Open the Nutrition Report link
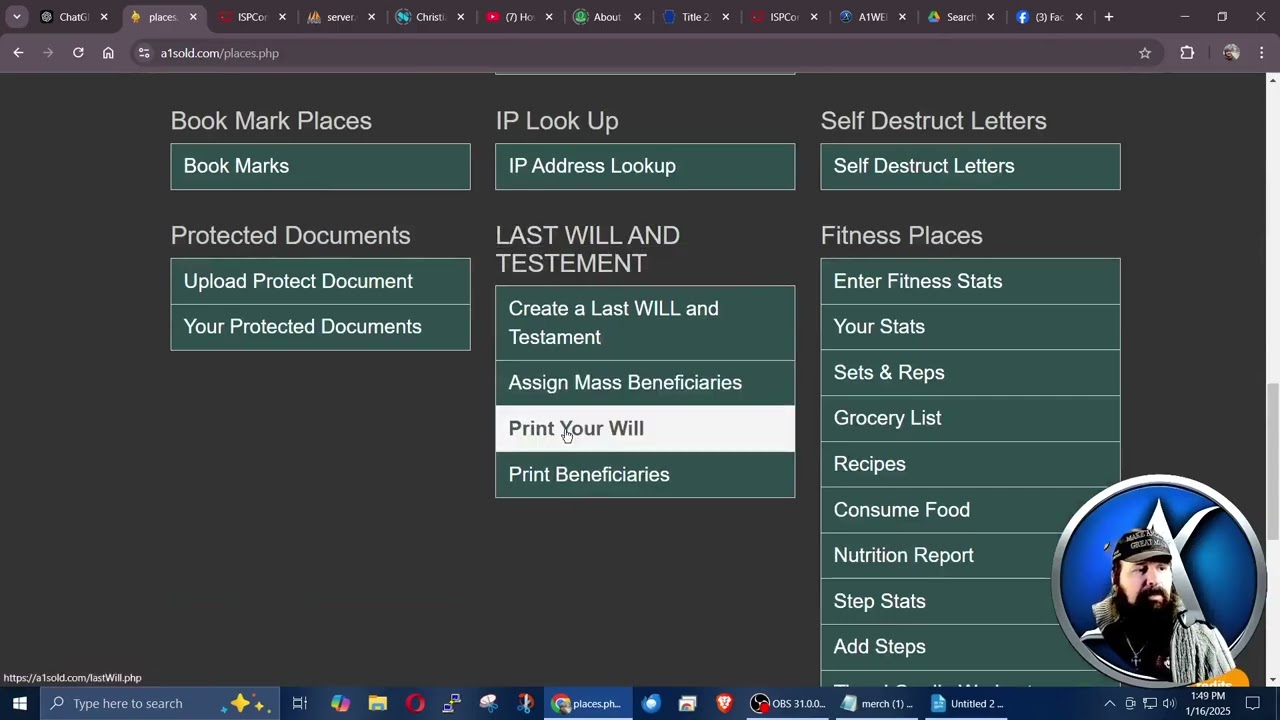The width and height of the screenshot is (1280, 720). pos(970,555)
